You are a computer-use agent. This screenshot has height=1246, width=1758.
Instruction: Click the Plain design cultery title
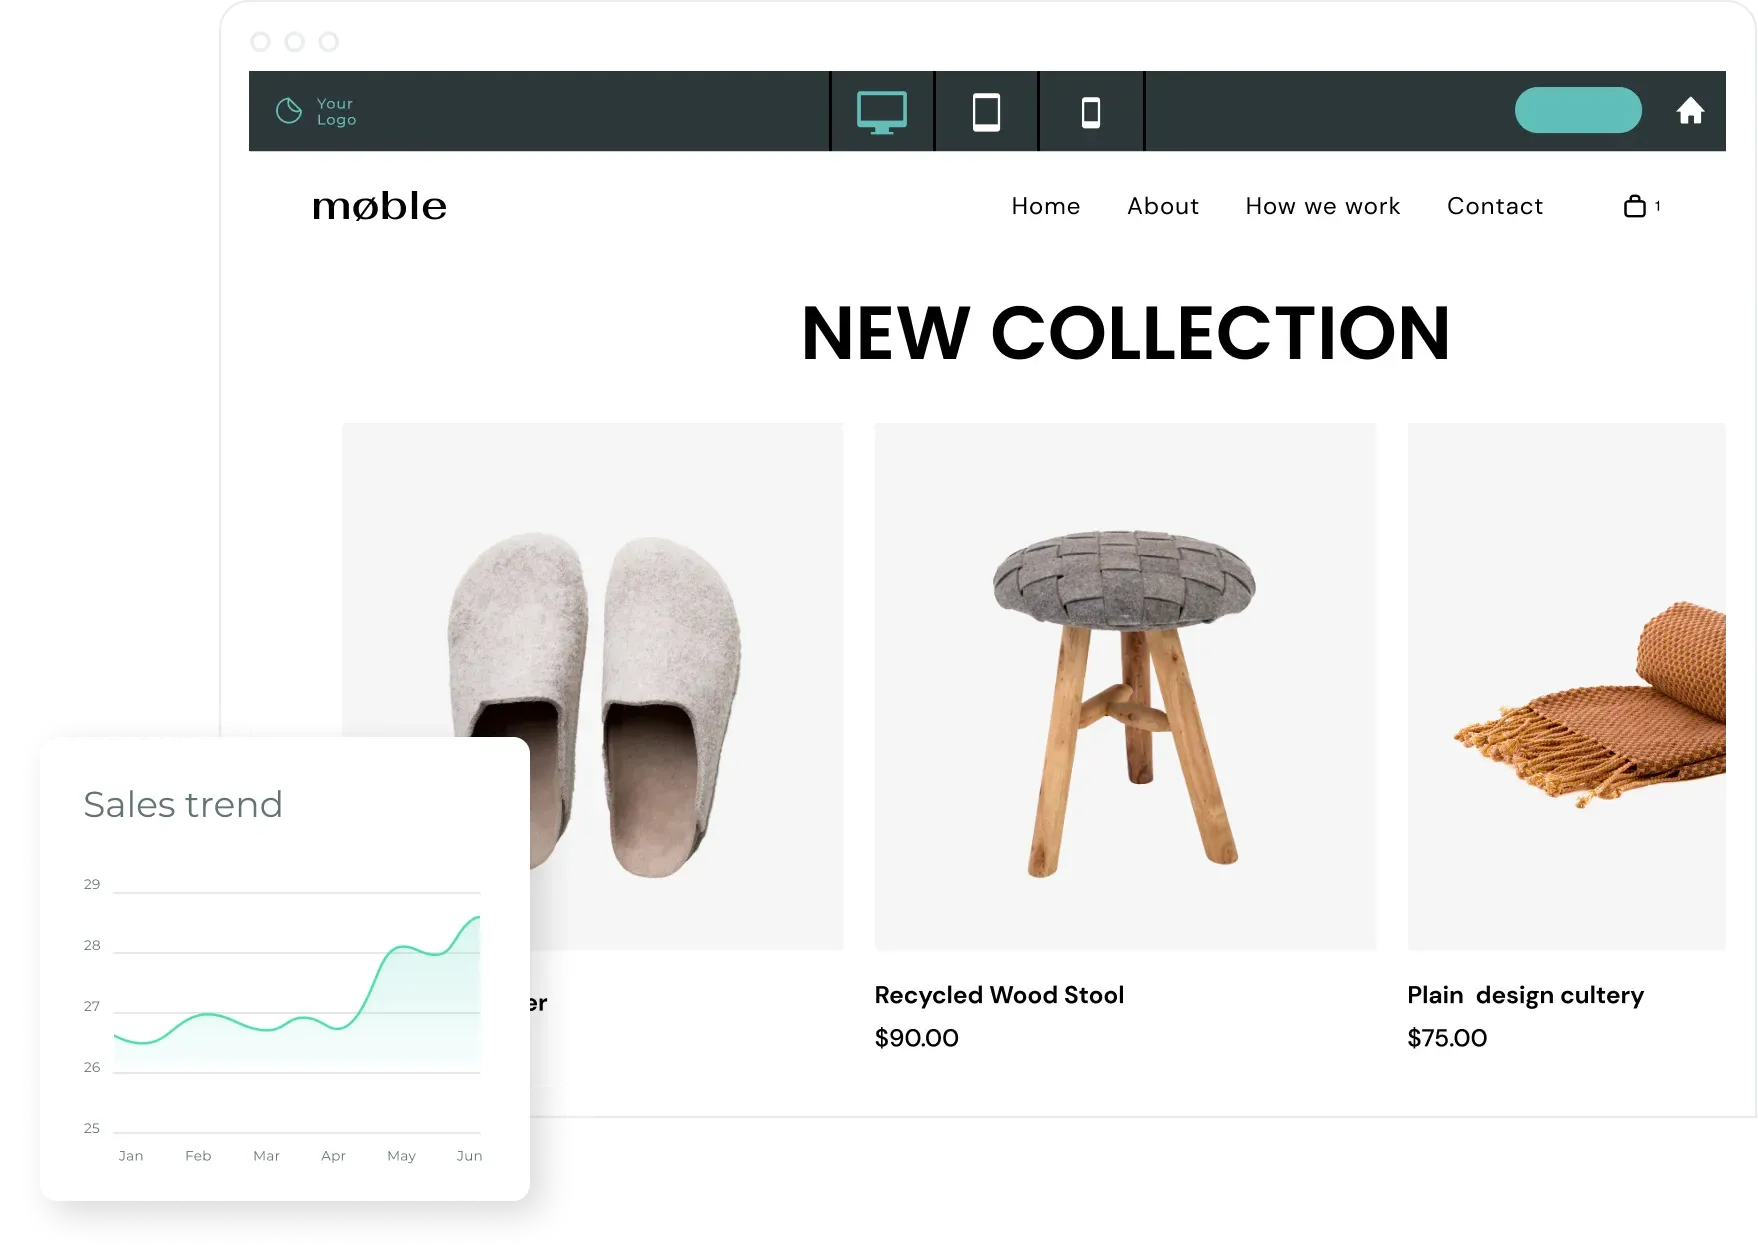pyautogui.click(x=1525, y=995)
